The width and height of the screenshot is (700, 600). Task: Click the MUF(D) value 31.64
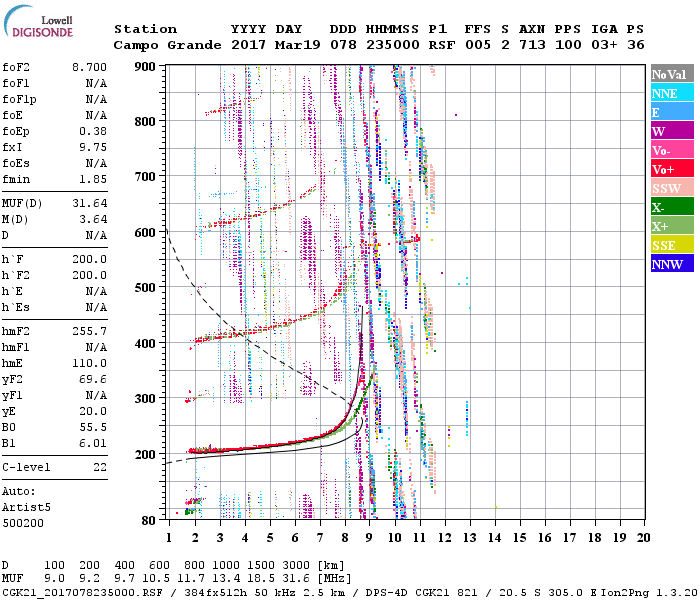(x=90, y=203)
